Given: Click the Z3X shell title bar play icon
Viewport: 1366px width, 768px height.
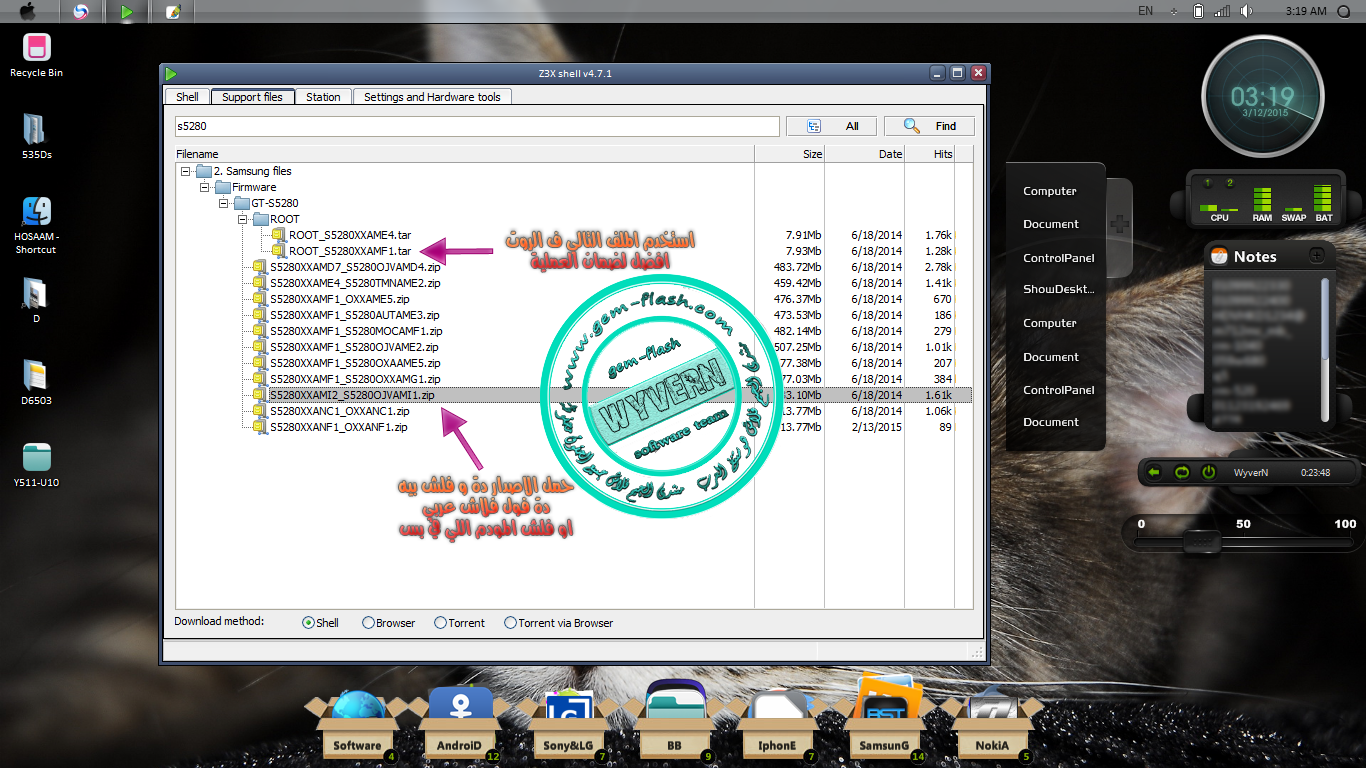Looking at the screenshot, I should [171, 73].
